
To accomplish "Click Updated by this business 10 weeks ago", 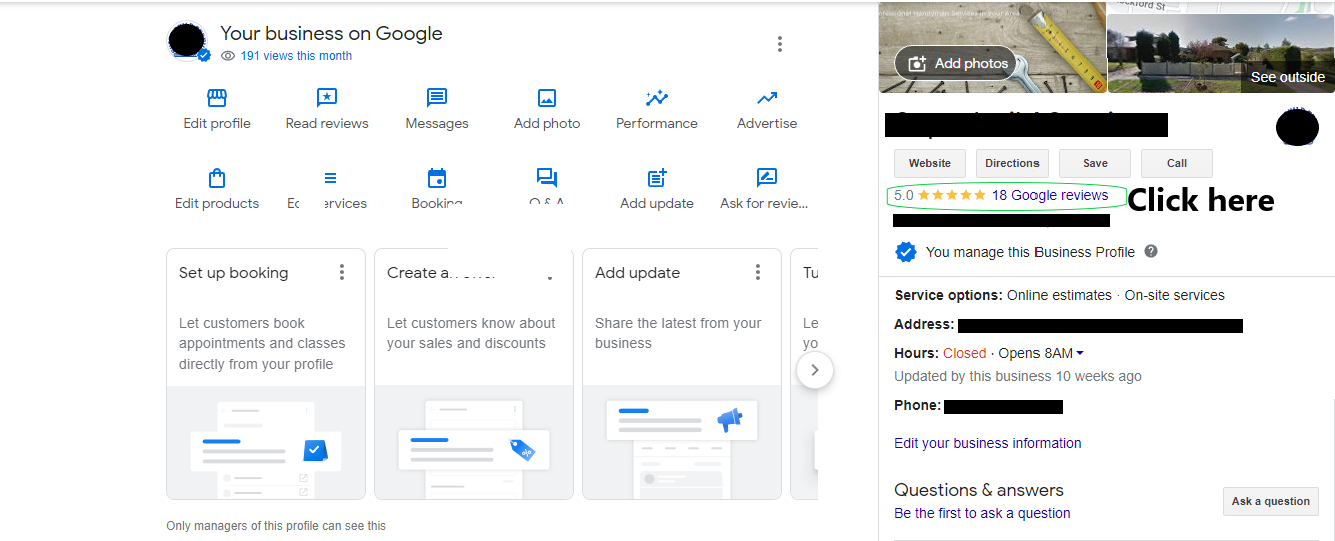I will click(x=1018, y=377).
